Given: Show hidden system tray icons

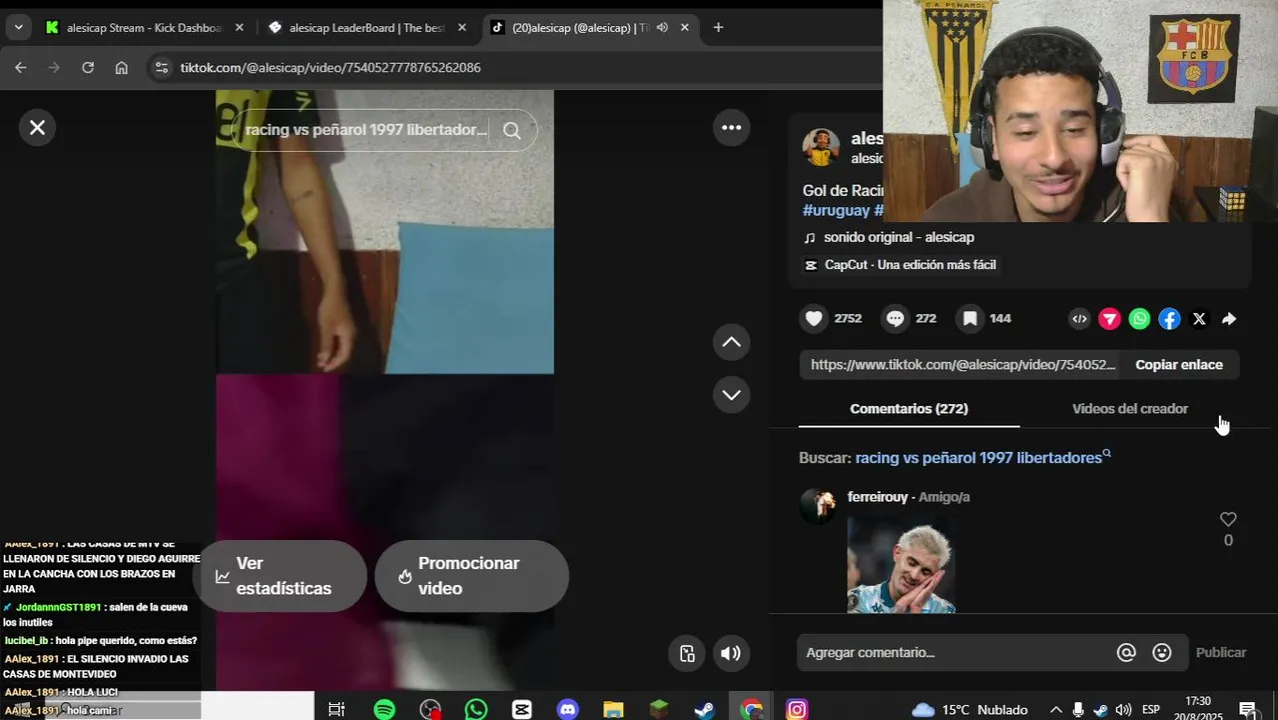Looking at the screenshot, I should 1055,710.
